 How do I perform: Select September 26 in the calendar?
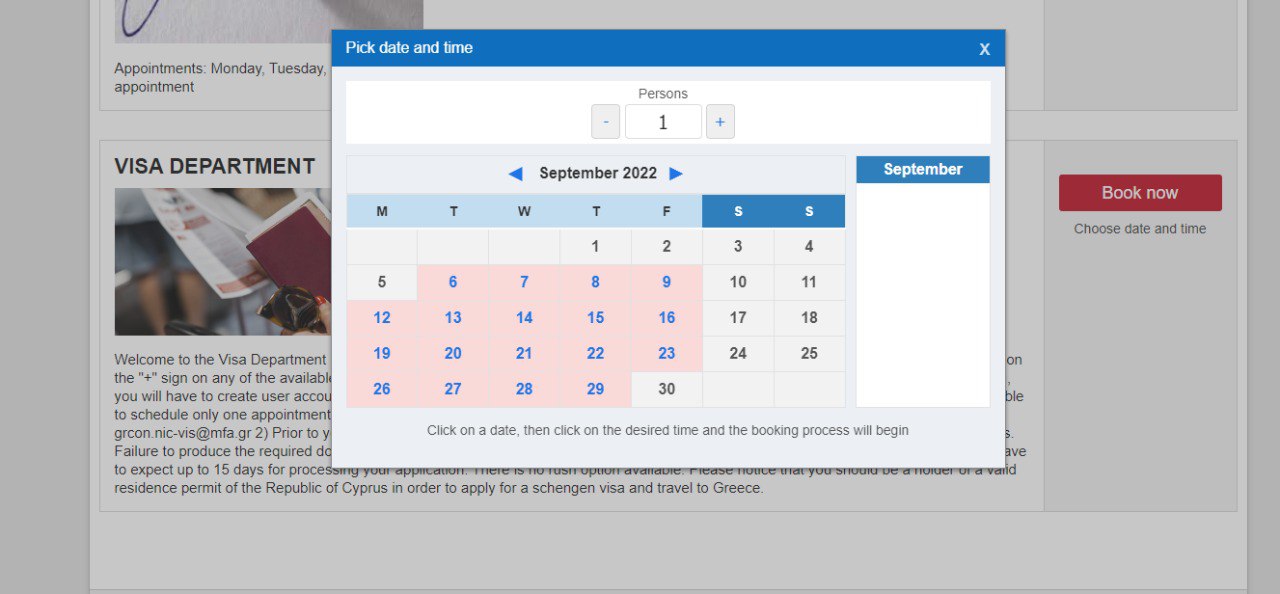click(382, 389)
